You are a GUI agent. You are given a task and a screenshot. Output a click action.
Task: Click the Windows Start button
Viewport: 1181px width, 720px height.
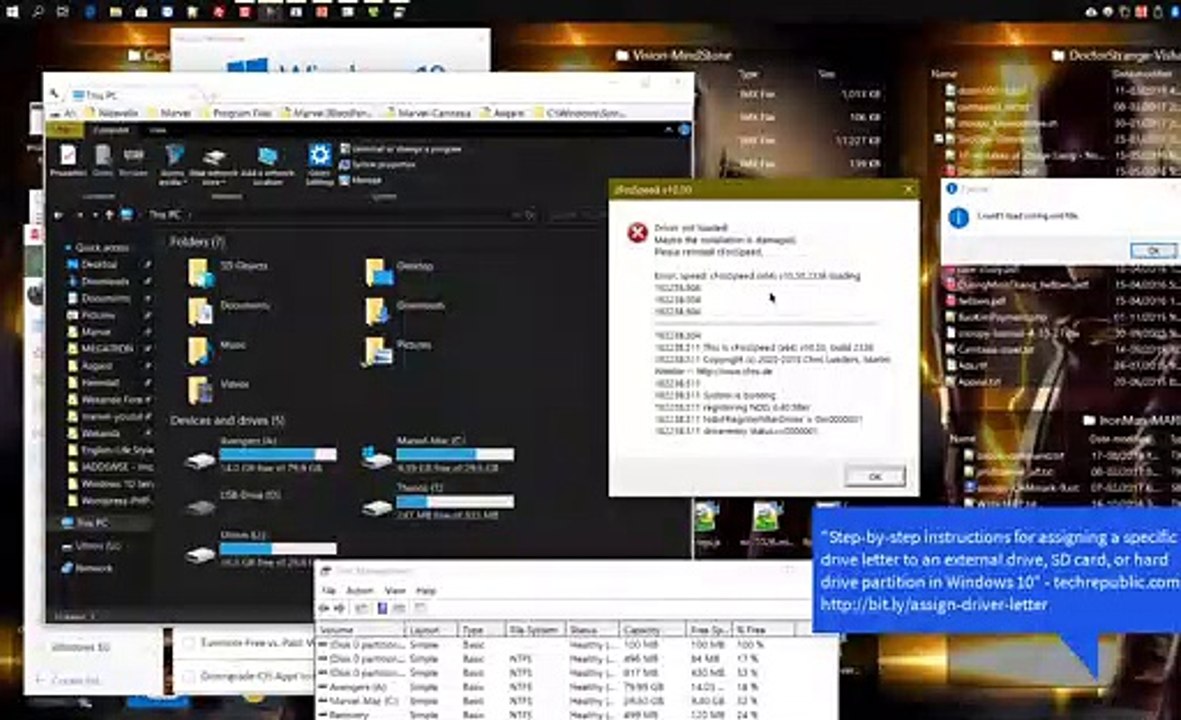[x=12, y=11]
